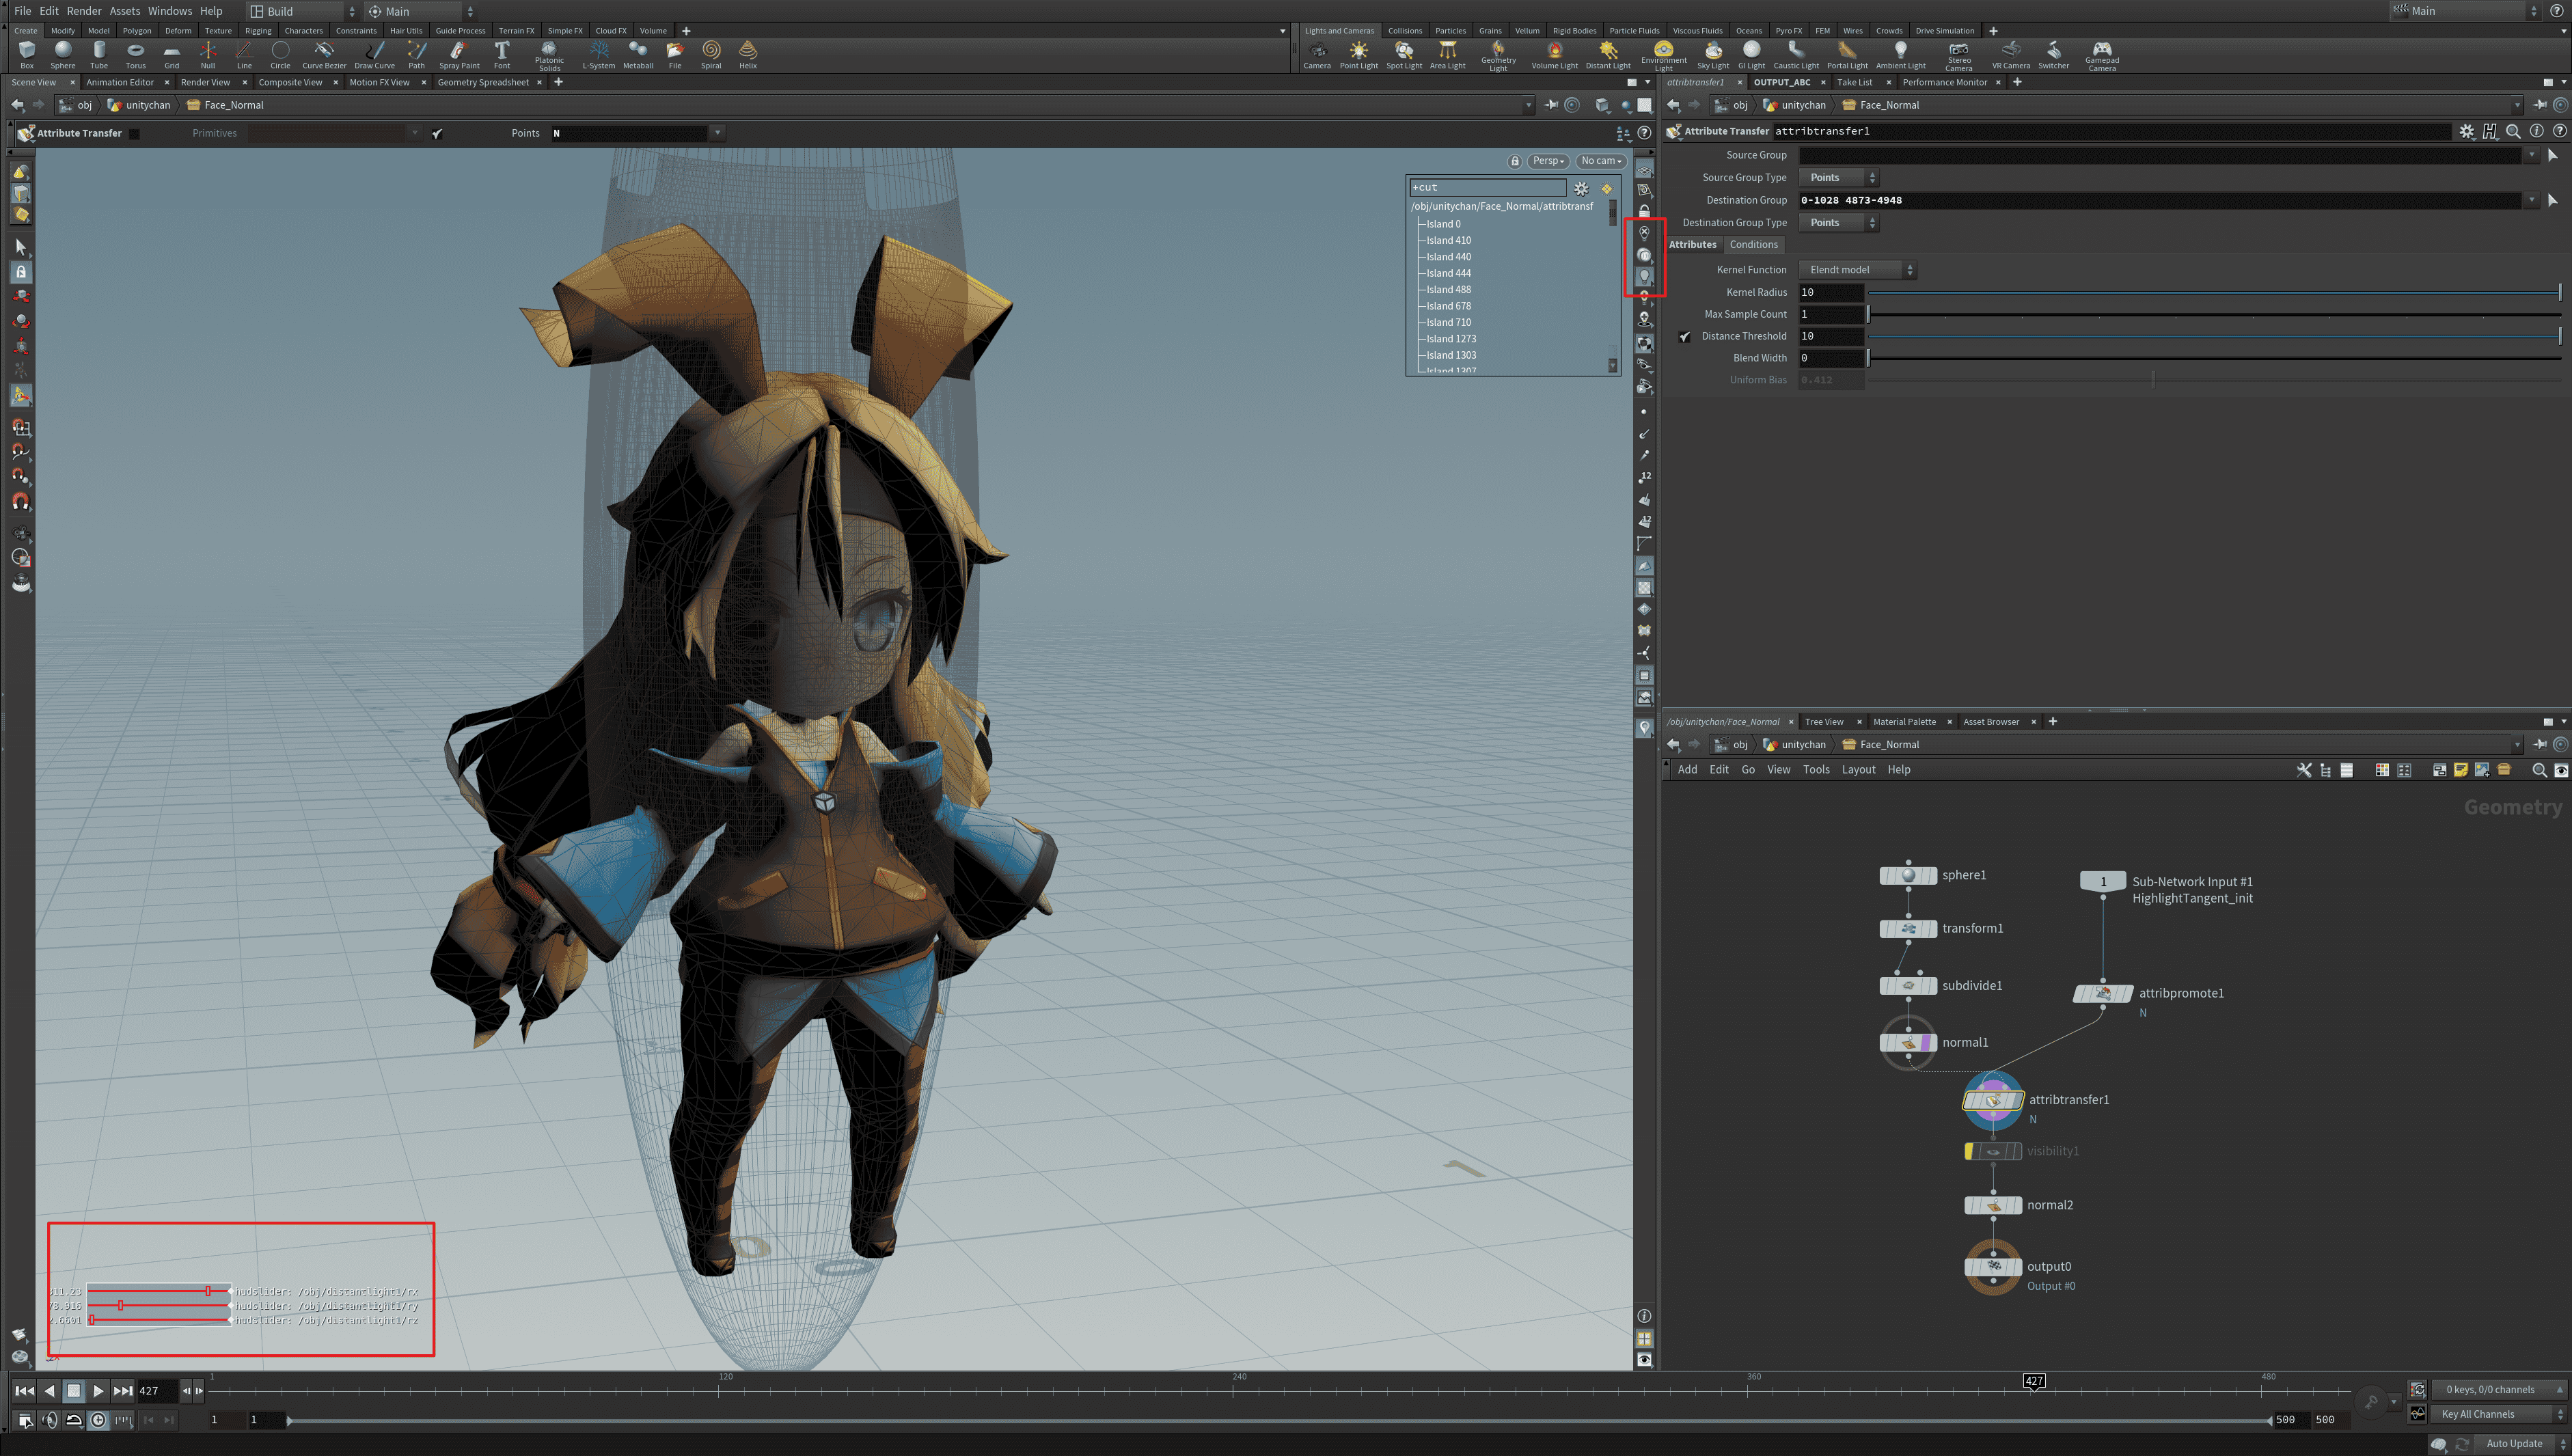2572x1456 pixels.
Task: Add a Spot Light
Action: coord(1404,55)
